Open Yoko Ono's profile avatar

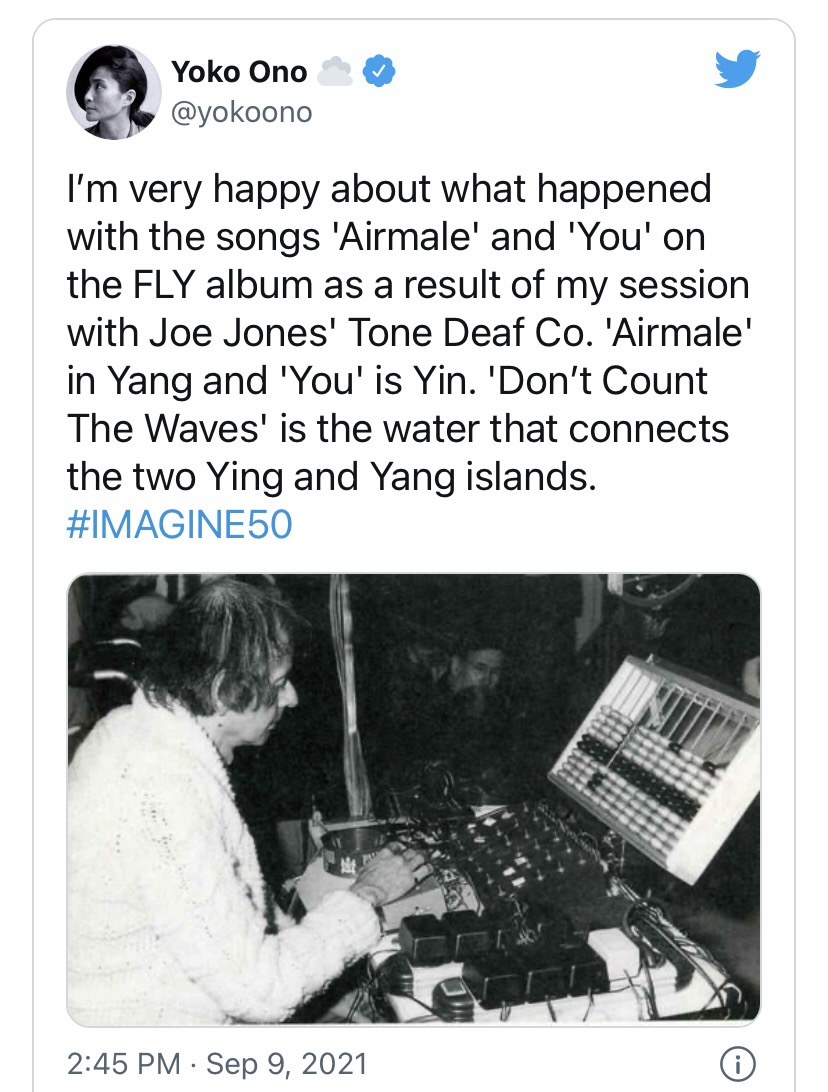114,92
